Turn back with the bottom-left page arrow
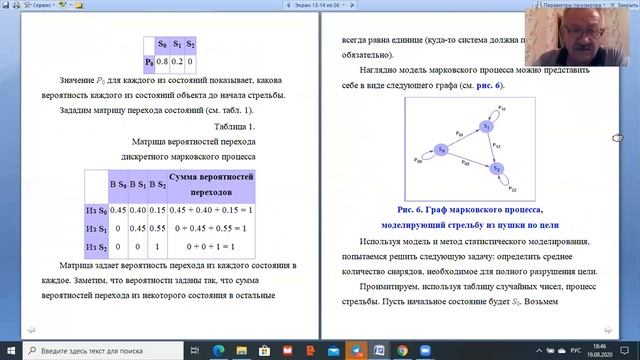The image size is (640, 360). pos(31,330)
